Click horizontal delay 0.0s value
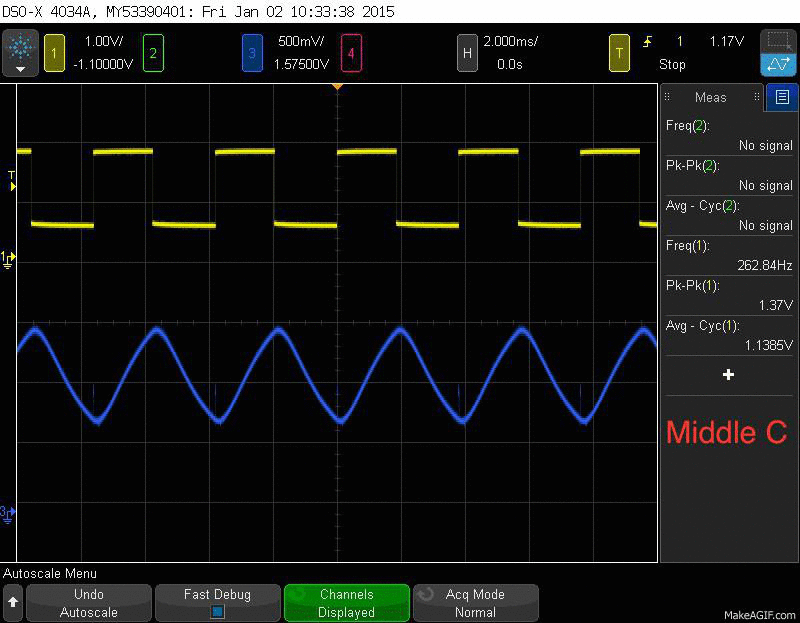Screen dimensions: 800x623 tap(510, 64)
